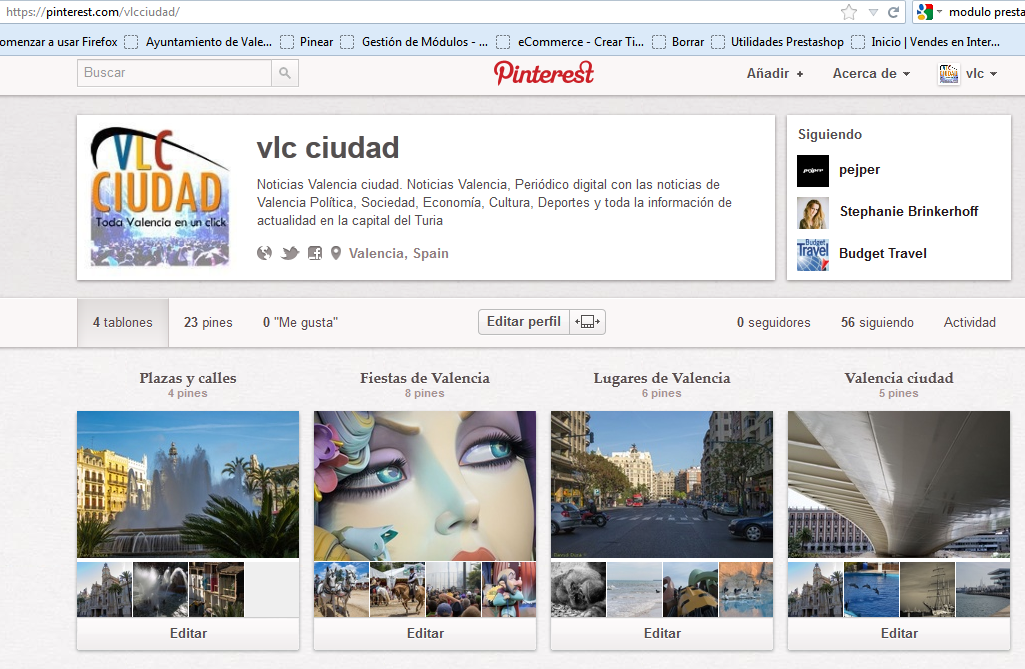1025x669 pixels.
Task: Open the Gestión de Módulos bookmark
Action: point(415,42)
